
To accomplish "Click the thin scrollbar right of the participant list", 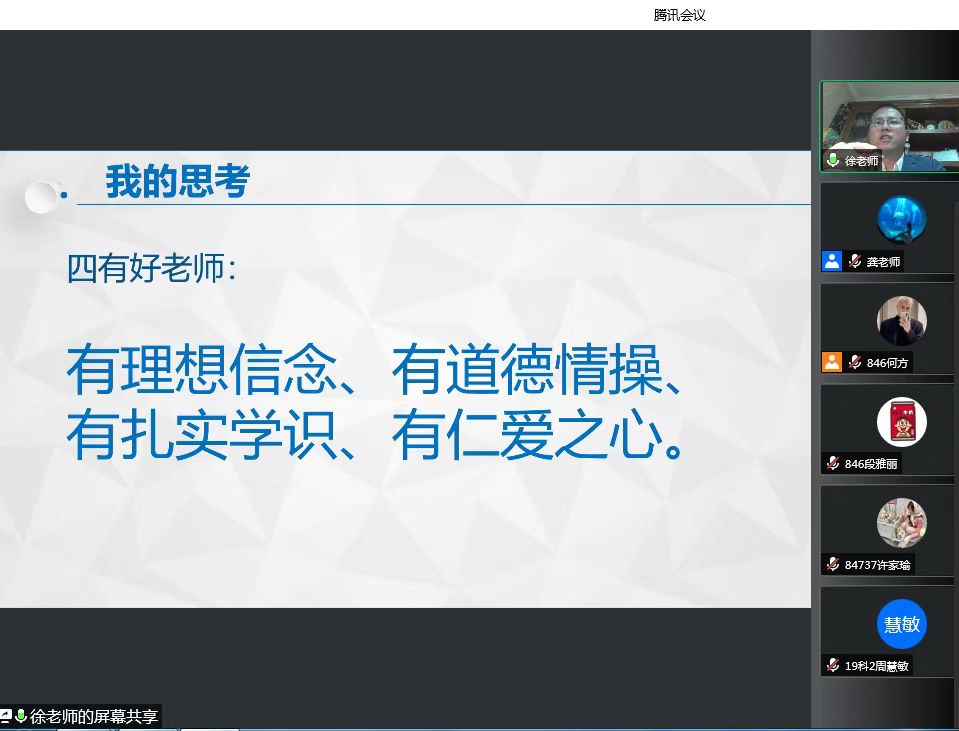I will [955, 400].
